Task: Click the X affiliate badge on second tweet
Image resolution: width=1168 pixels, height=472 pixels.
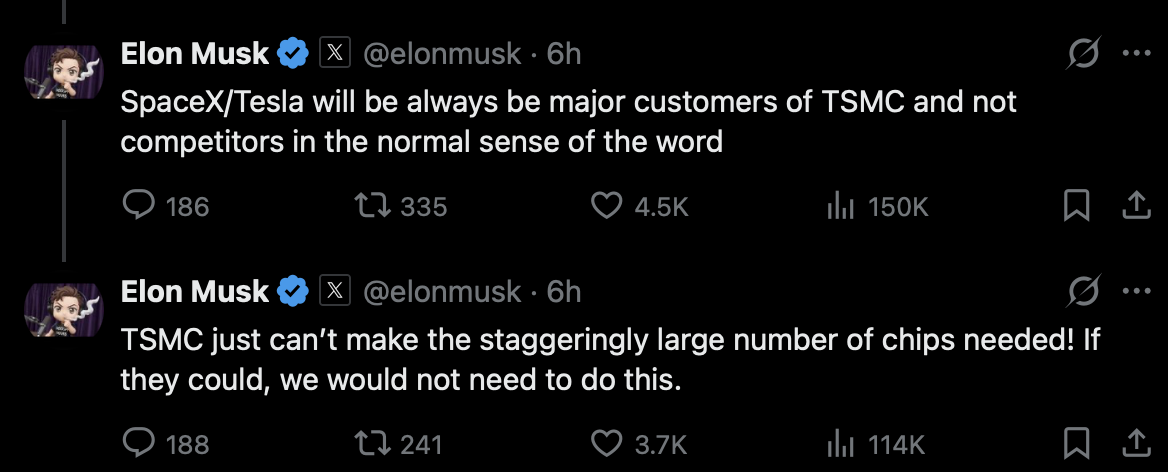Action: point(334,292)
